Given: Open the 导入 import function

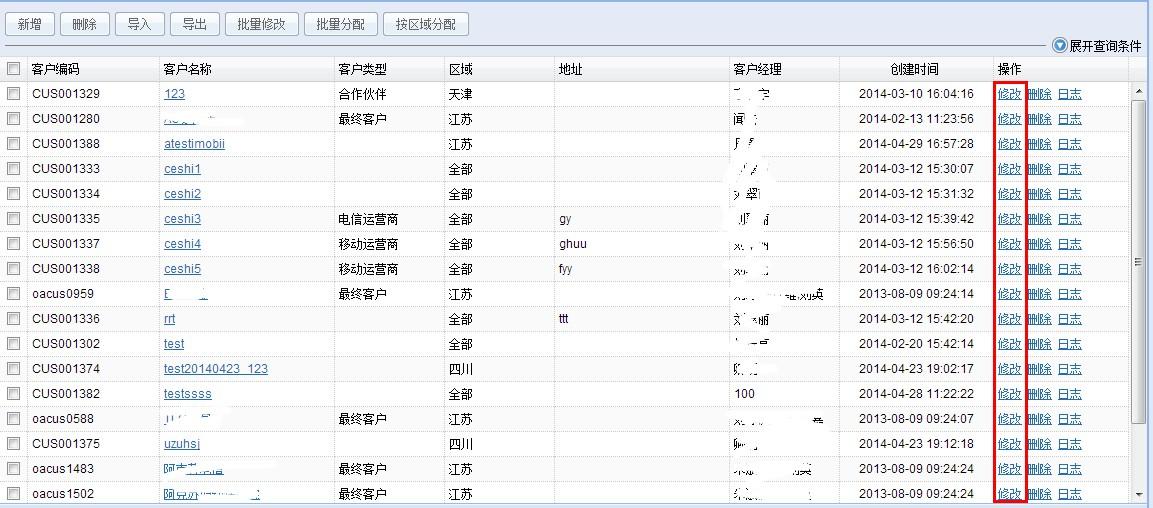Looking at the screenshot, I should (139, 24).
